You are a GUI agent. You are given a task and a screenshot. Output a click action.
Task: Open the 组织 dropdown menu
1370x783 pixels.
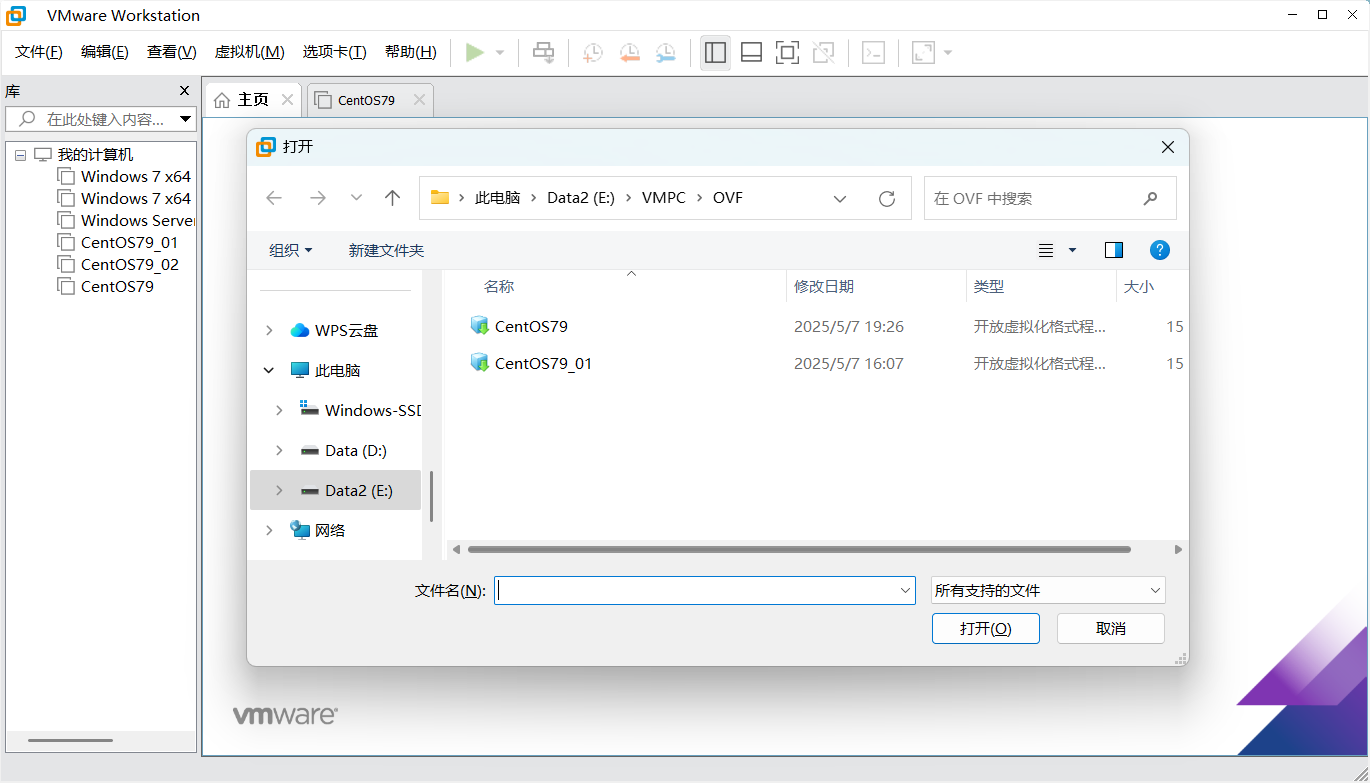(291, 250)
